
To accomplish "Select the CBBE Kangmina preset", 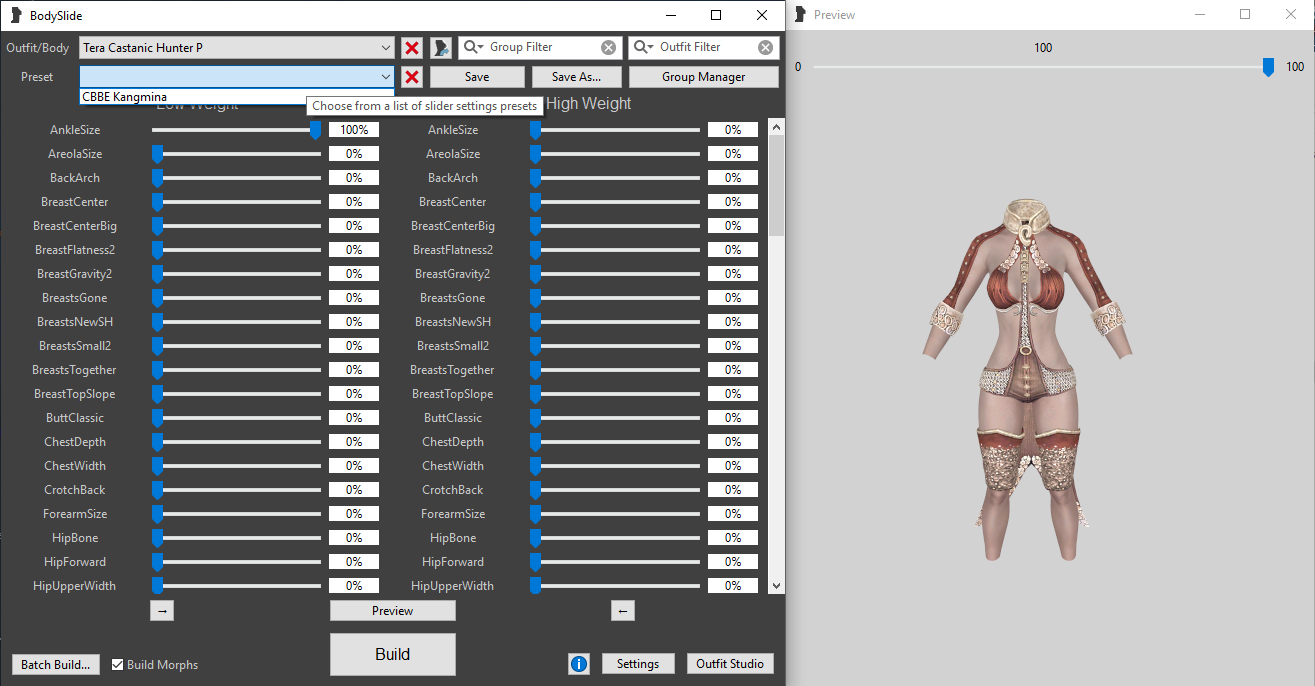I will 125,97.
